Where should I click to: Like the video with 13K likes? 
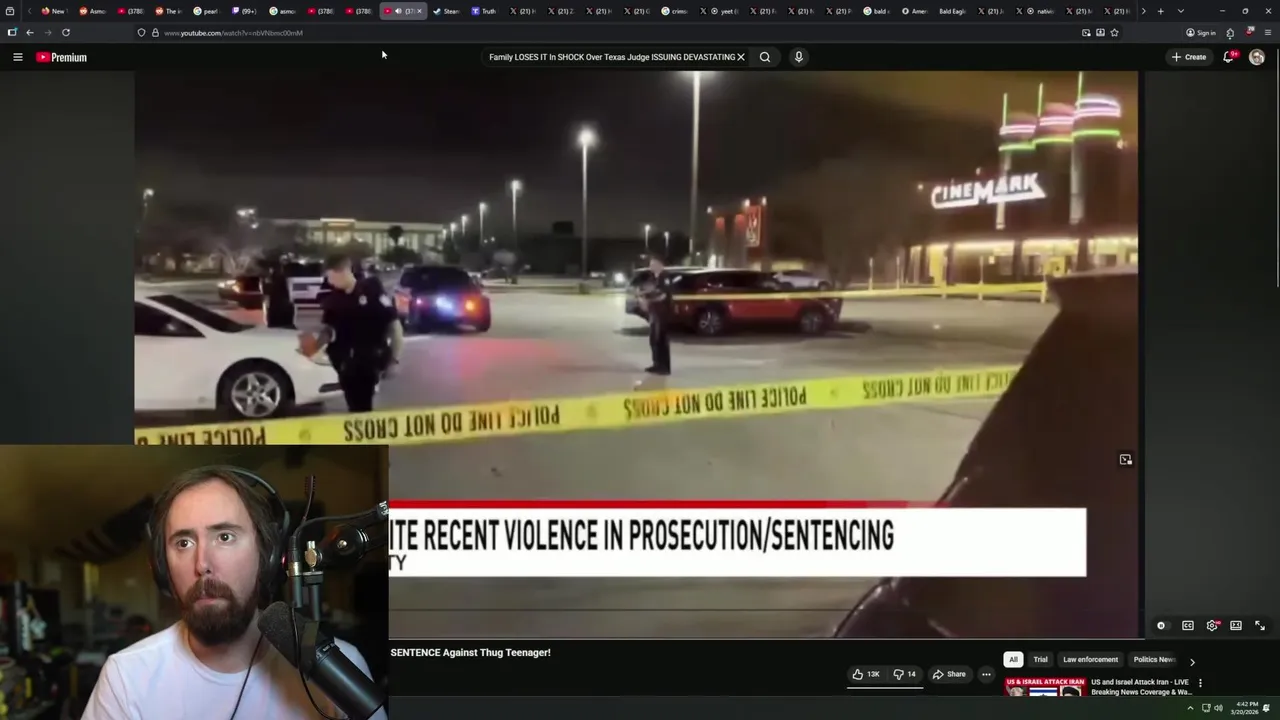[866, 674]
